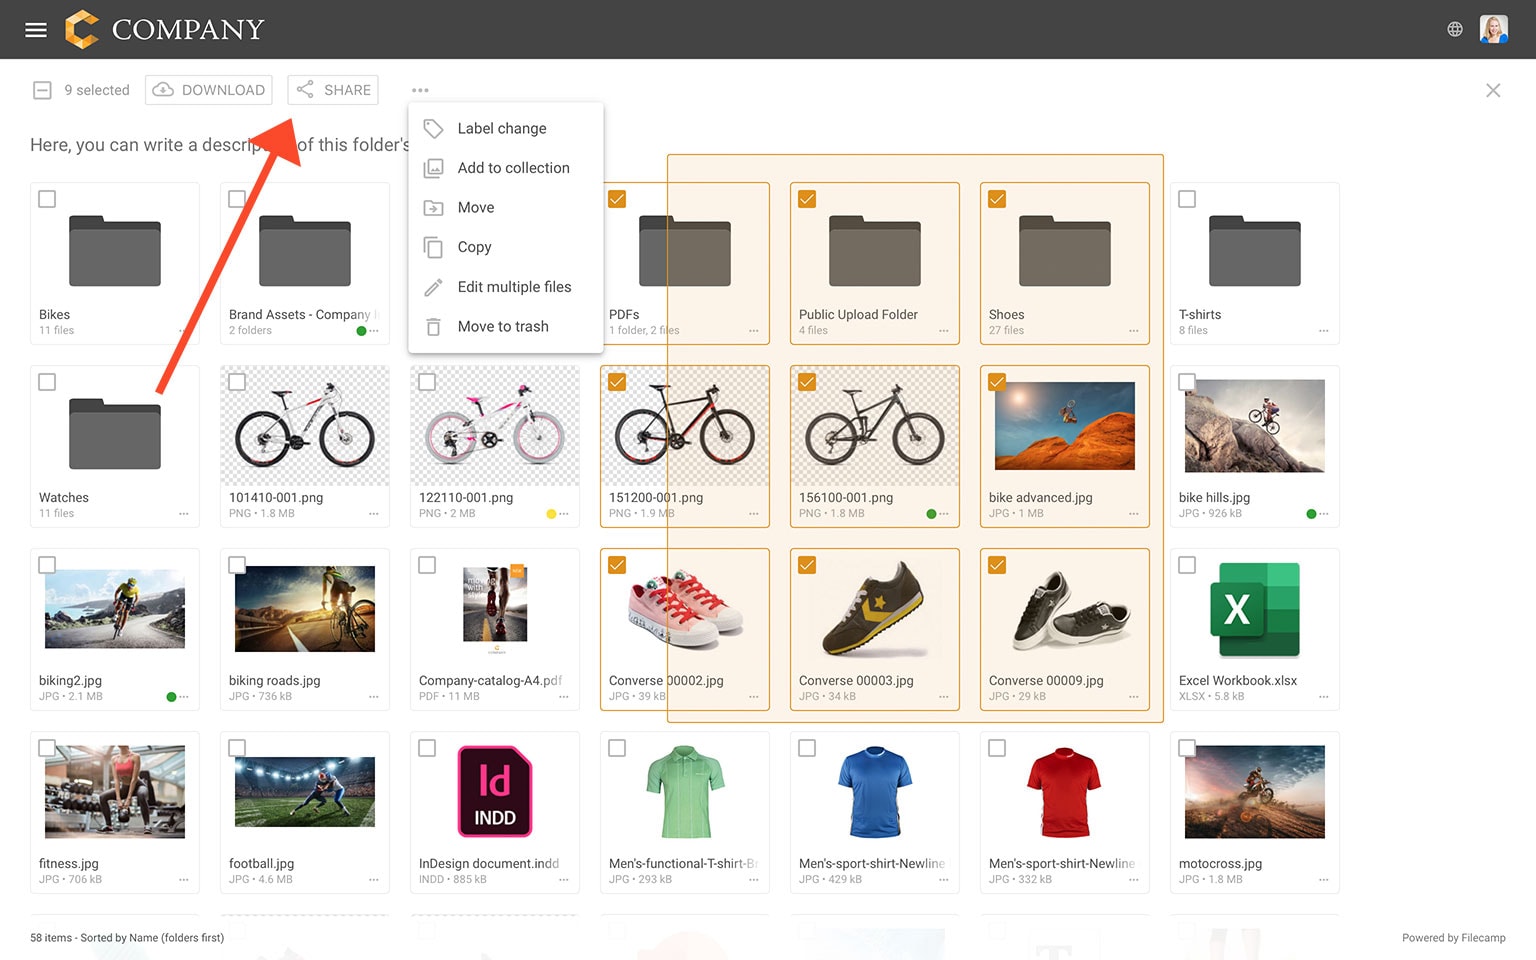
Task: Choose Edit multiple files
Action: 505,287
